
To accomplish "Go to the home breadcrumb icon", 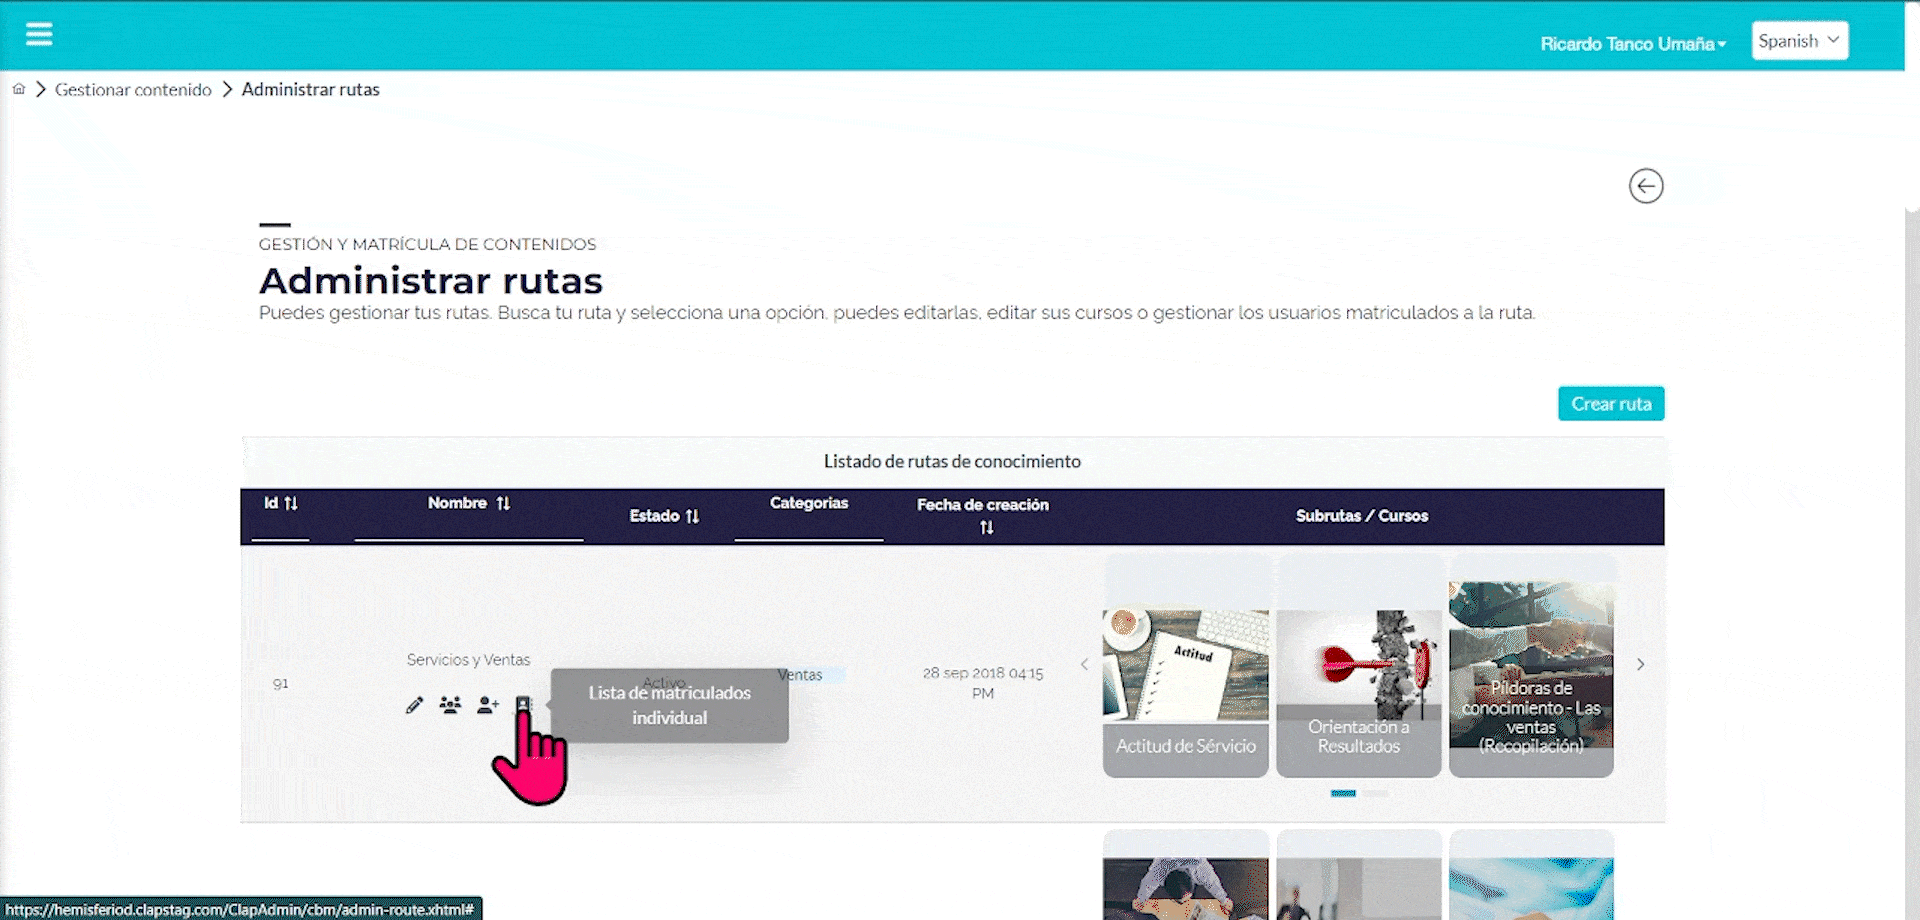I will (19, 89).
